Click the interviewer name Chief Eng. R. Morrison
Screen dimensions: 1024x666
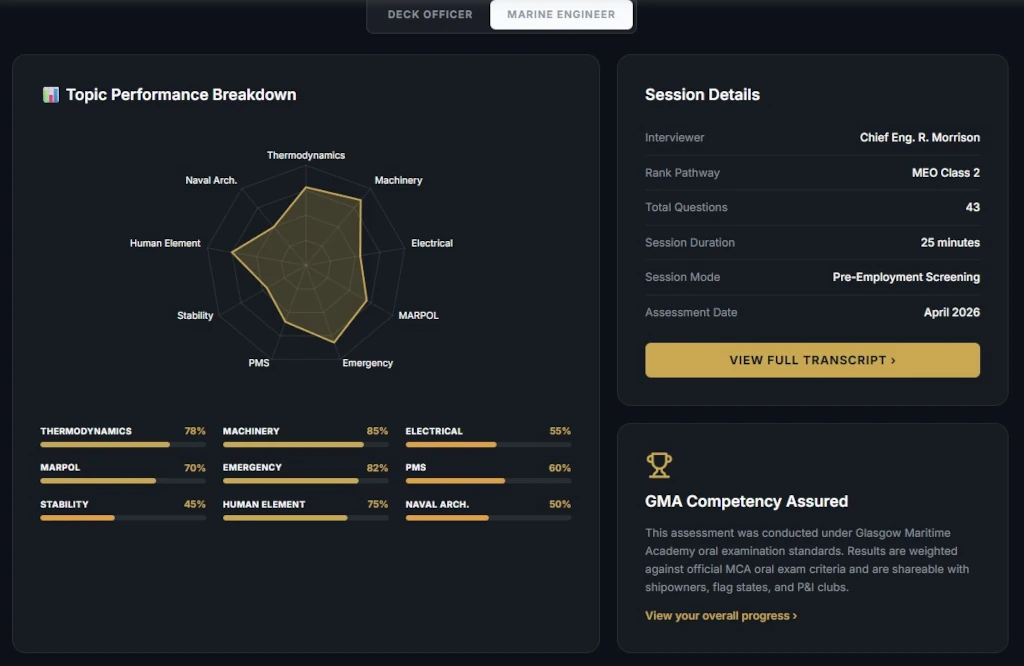[920, 137]
